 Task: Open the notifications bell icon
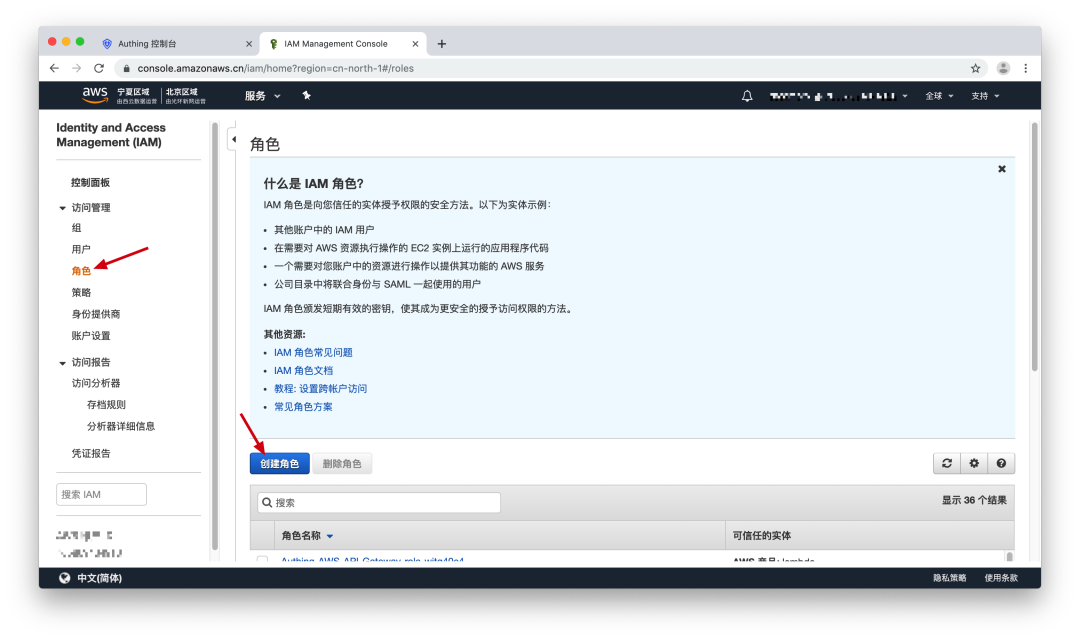click(x=747, y=96)
